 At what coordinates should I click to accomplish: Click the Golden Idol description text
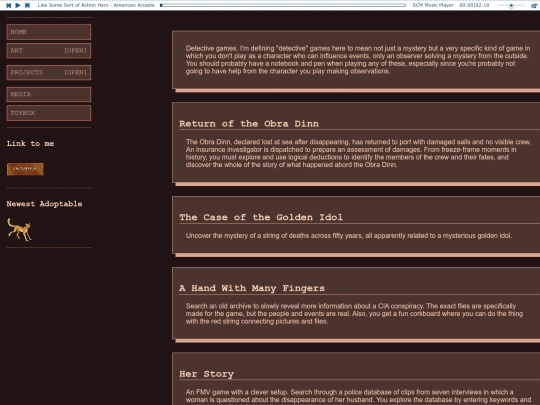tap(349, 236)
